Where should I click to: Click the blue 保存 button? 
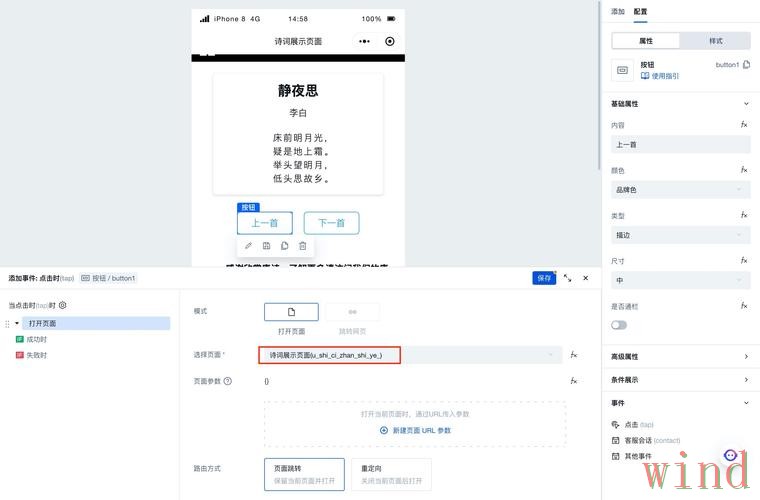click(544, 278)
